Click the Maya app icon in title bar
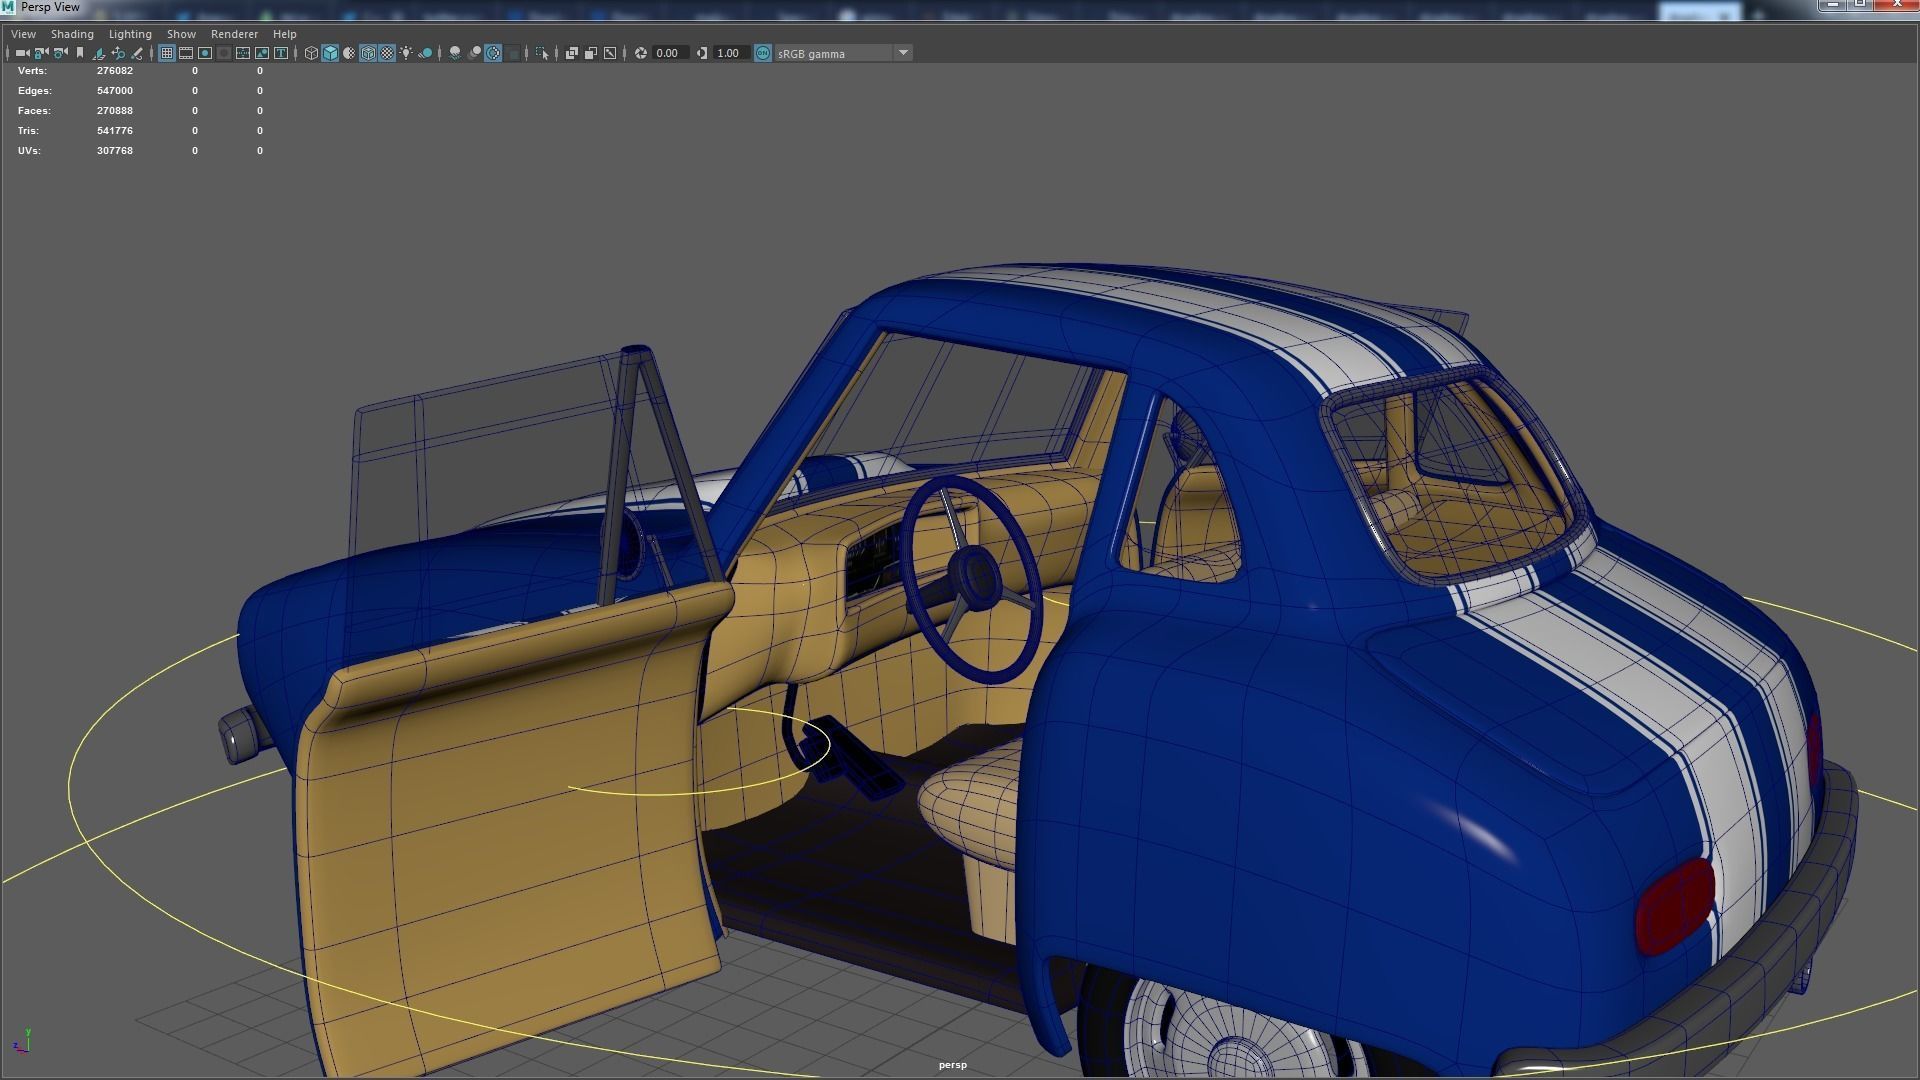The height and width of the screenshot is (1080, 1920). pos(8,7)
